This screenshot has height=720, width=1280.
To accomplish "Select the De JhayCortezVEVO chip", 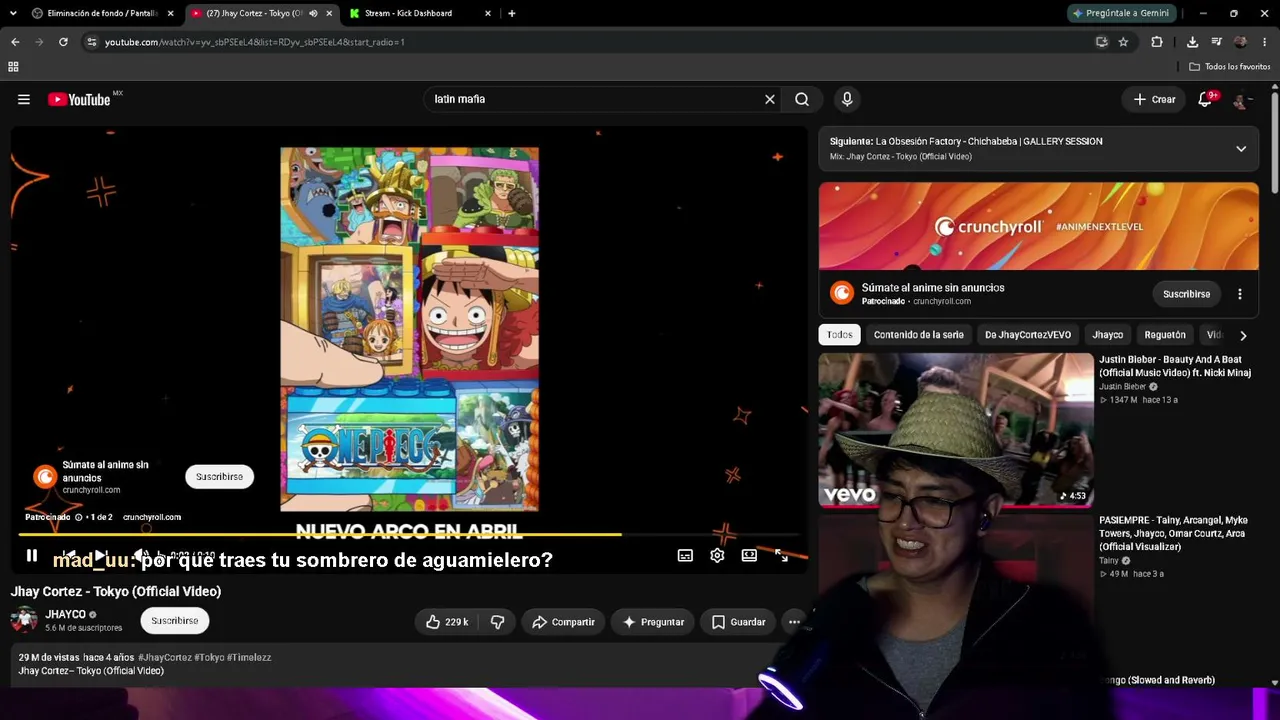I will pos(1028,335).
